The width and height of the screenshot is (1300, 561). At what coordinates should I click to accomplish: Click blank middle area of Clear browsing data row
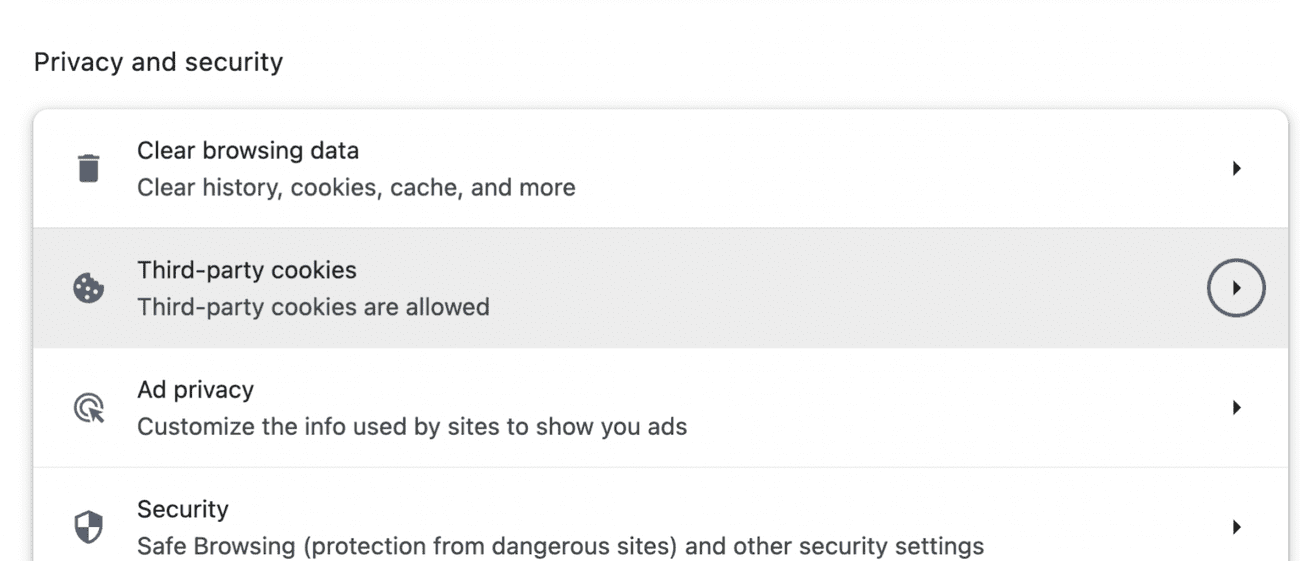coord(850,168)
